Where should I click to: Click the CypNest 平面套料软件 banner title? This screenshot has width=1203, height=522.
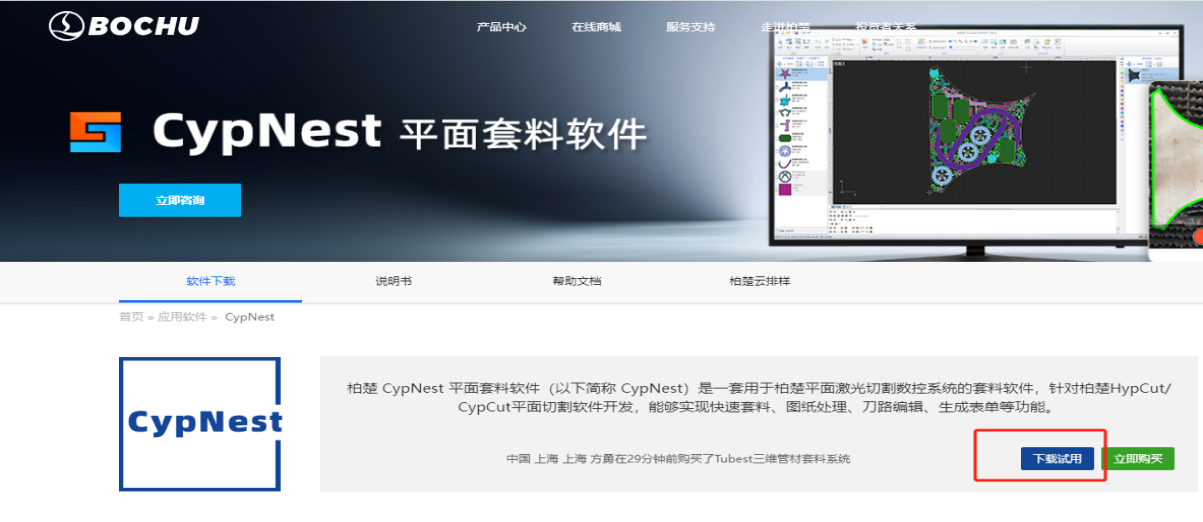tap(400, 131)
